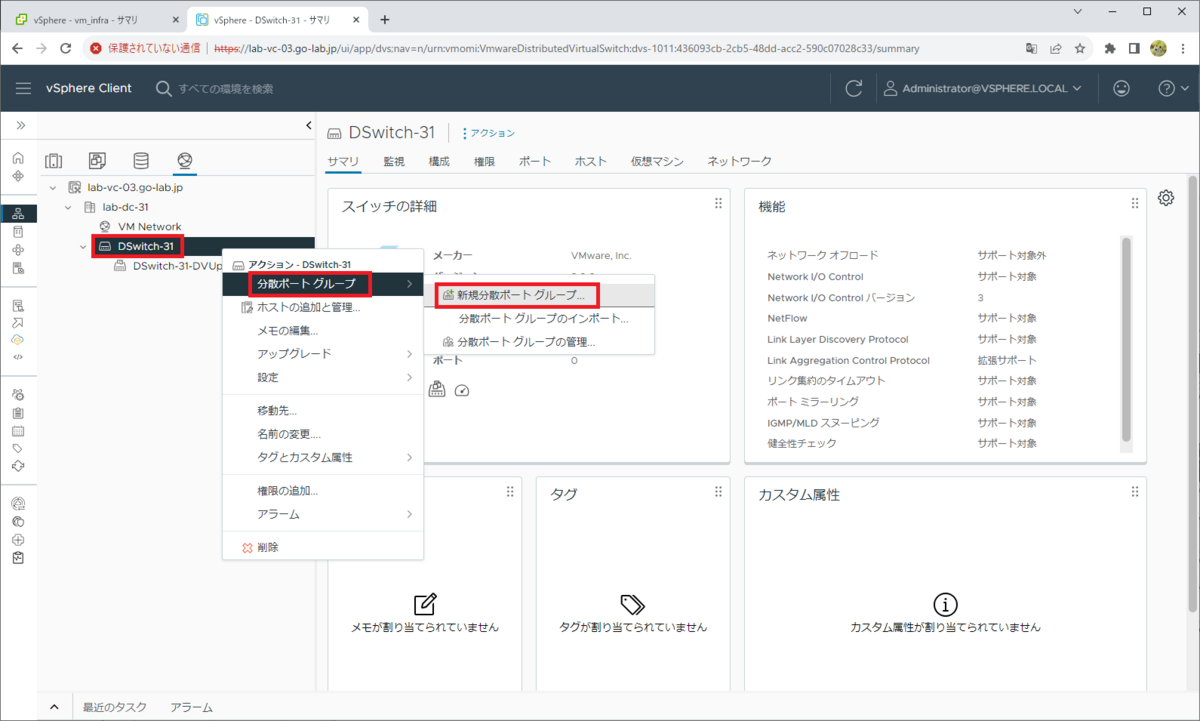Image resolution: width=1200 pixels, height=721 pixels.
Task: Open Developer Center code icon
Action: [18, 356]
